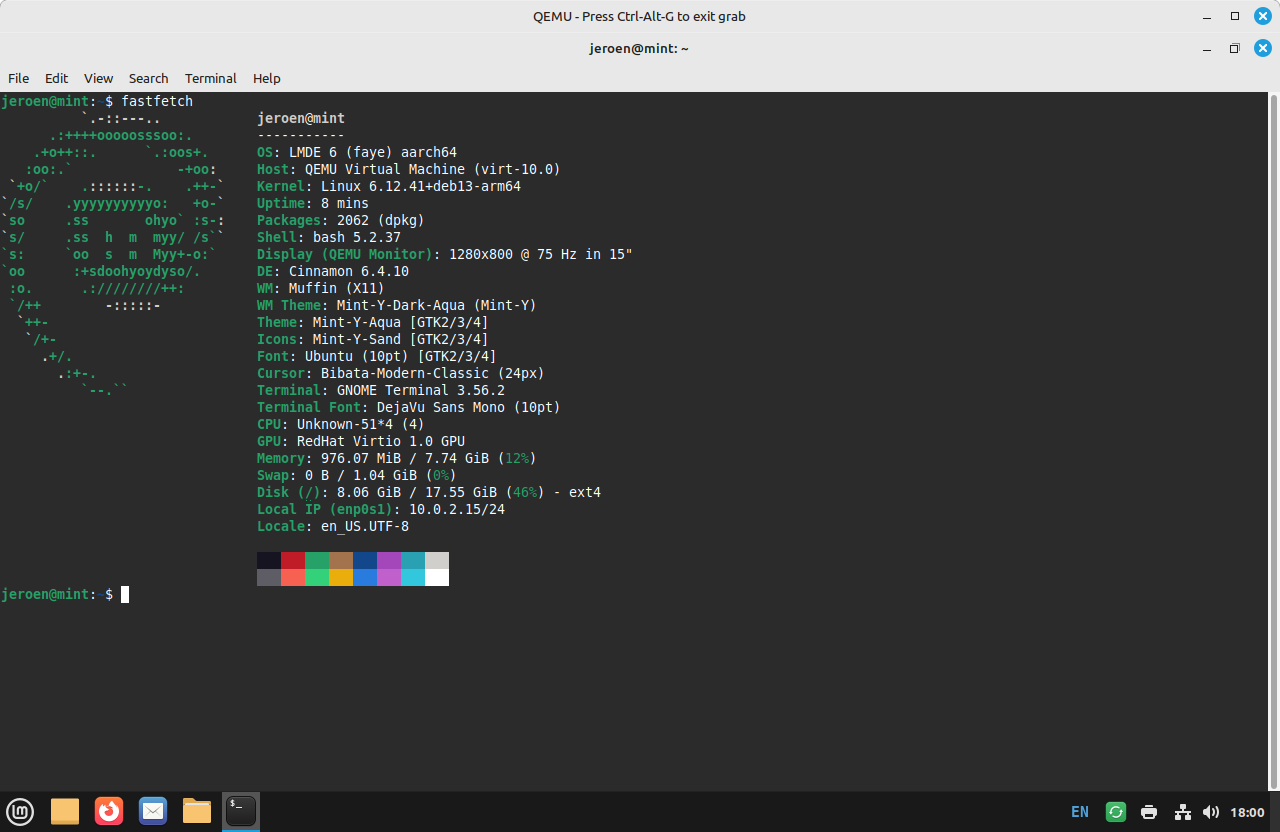Minimize the terminal window jeroen@mint
This screenshot has width=1280, height=832.
click(x=1207, y=48)
